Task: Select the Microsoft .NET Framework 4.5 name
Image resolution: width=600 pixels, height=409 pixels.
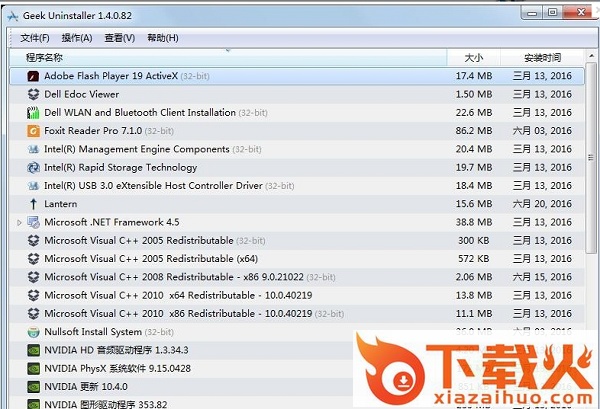Action: pos(112,222)
